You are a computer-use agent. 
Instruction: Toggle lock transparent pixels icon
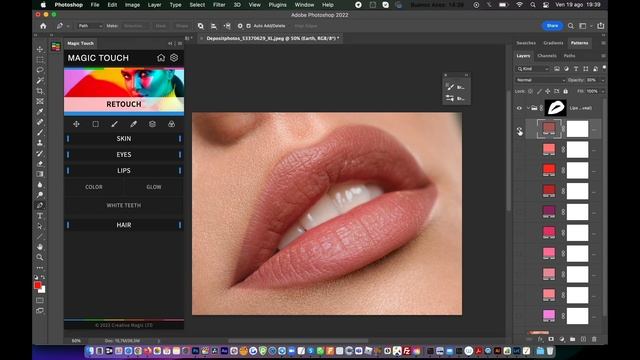[x=531, y=91]
